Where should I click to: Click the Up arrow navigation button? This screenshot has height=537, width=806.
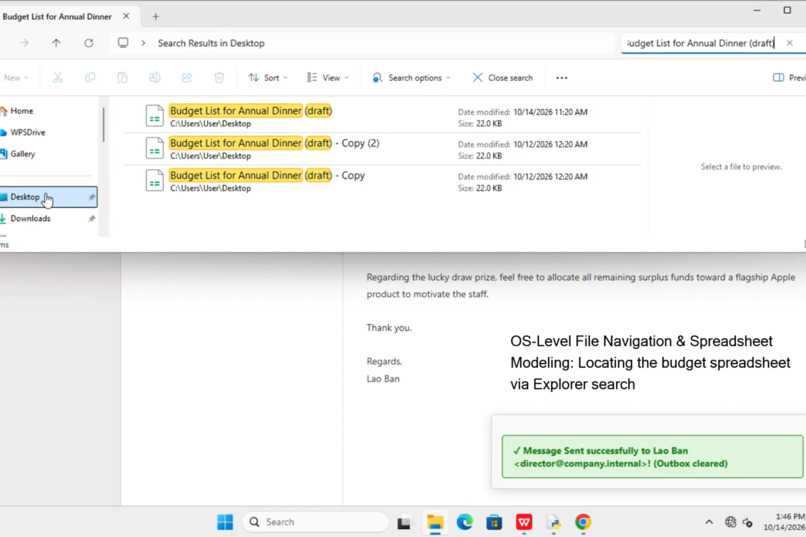(x=56, y=43)
